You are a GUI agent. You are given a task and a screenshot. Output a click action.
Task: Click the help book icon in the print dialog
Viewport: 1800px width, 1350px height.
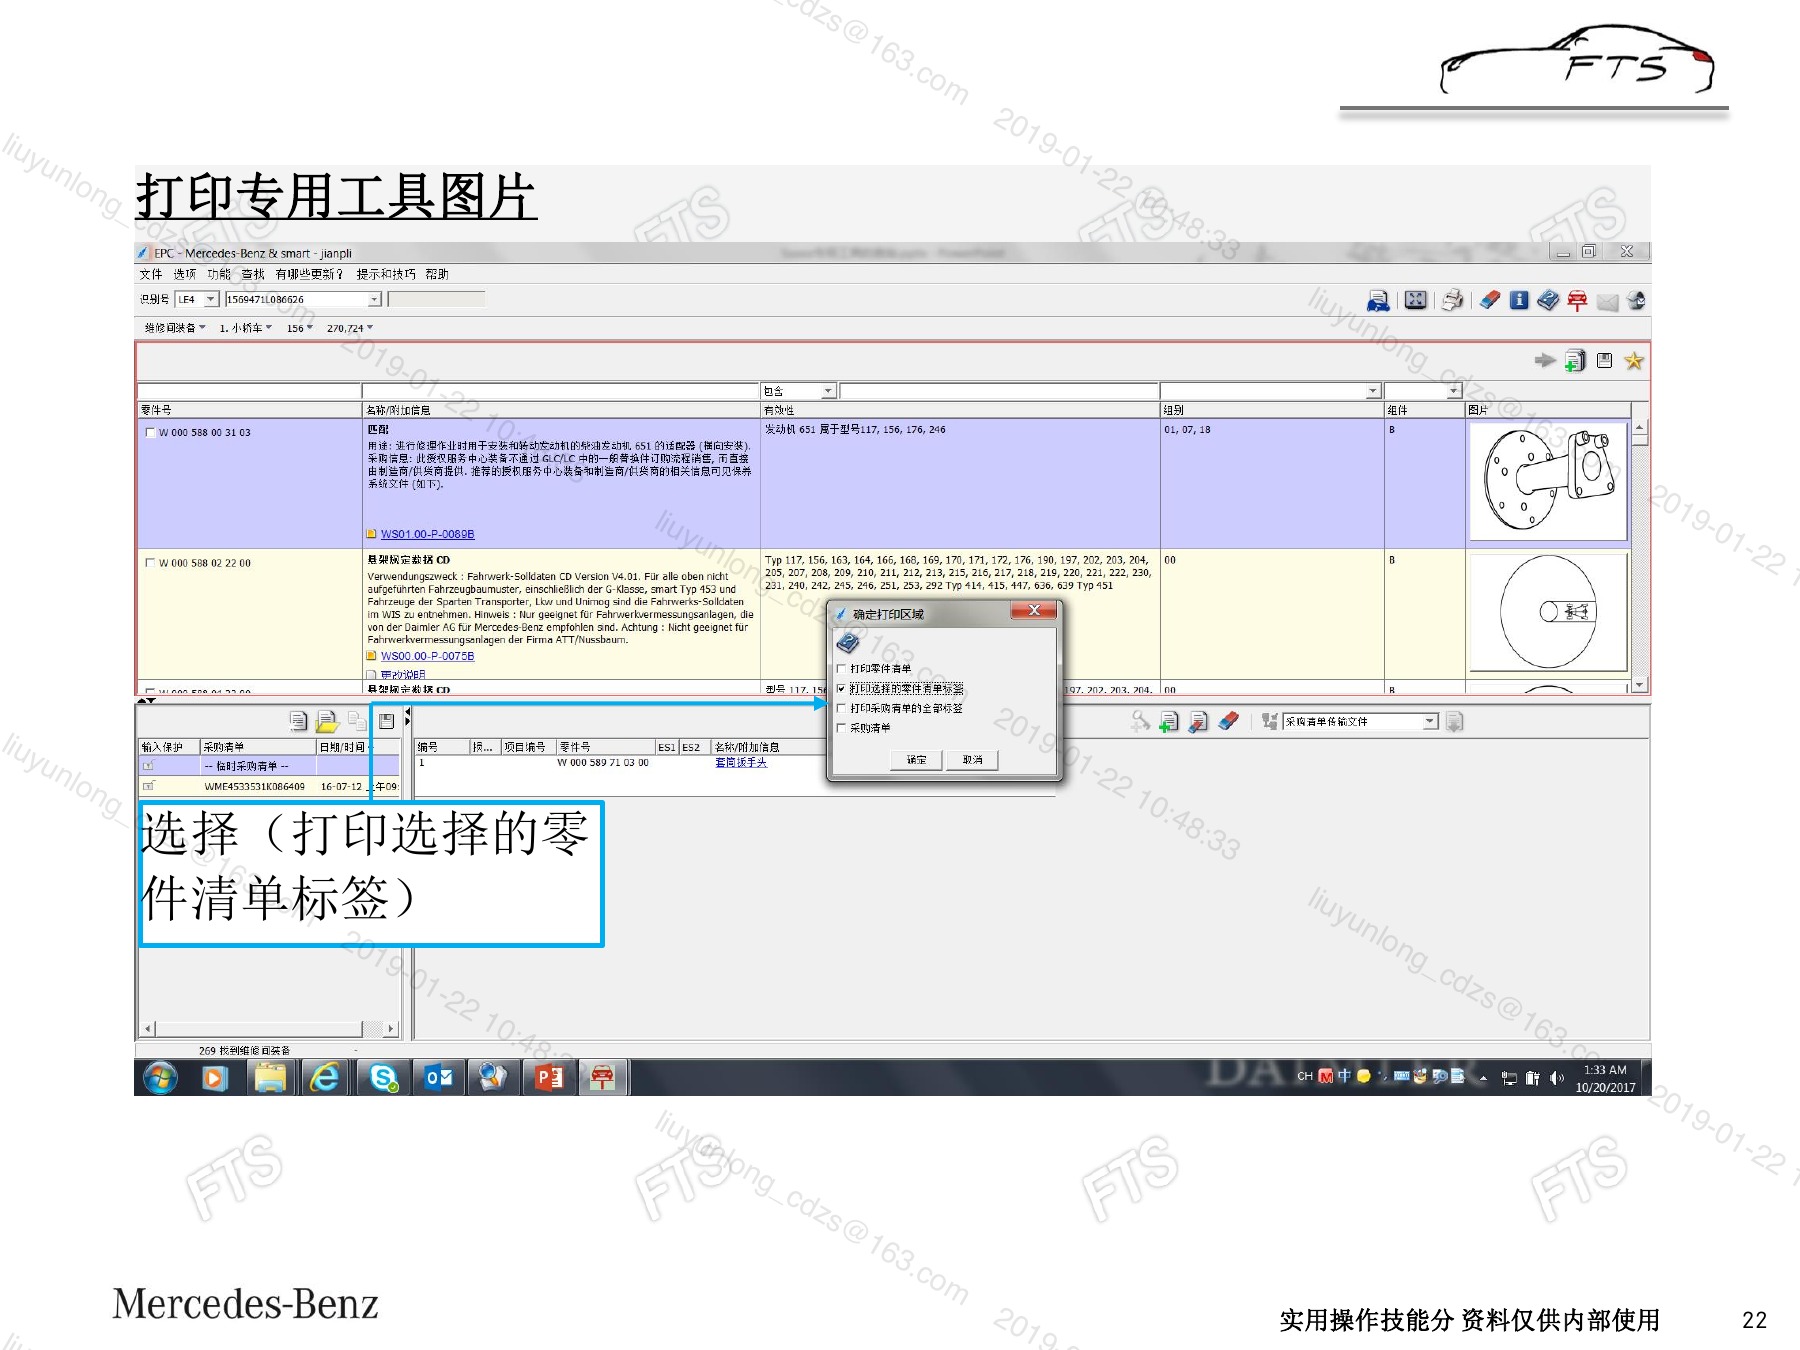point(848,642)
